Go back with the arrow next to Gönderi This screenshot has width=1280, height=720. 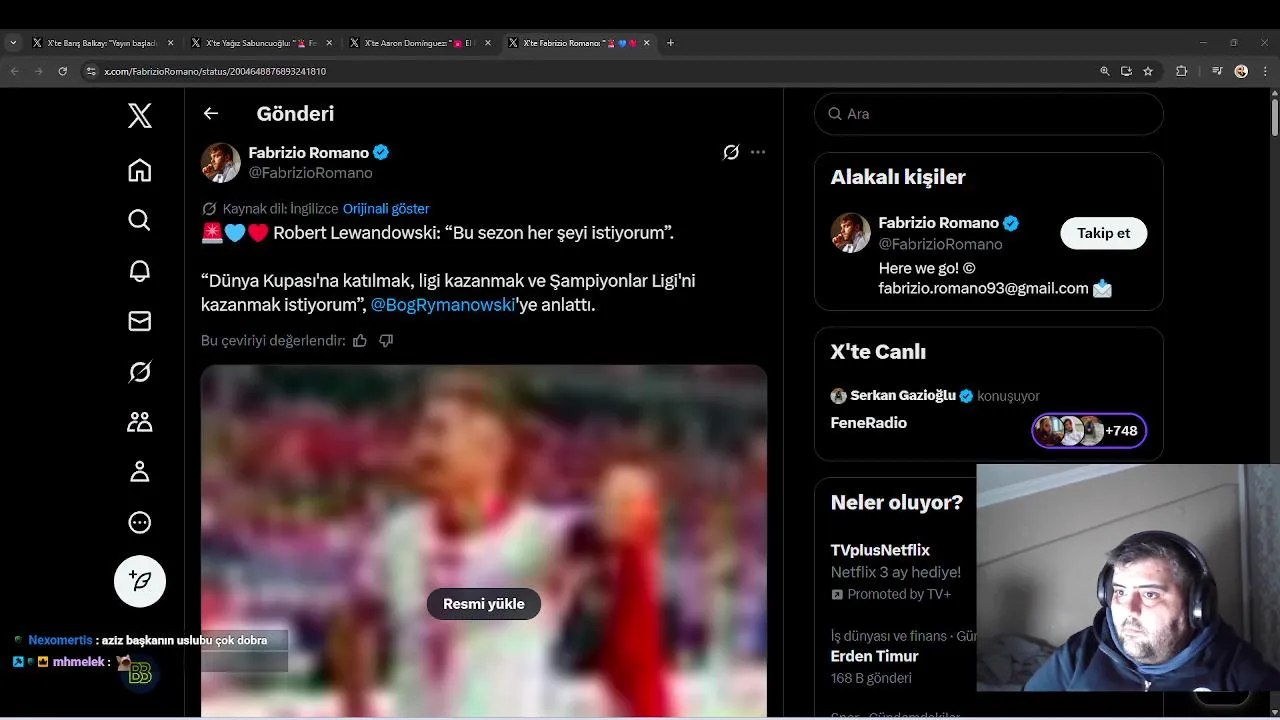211,113
